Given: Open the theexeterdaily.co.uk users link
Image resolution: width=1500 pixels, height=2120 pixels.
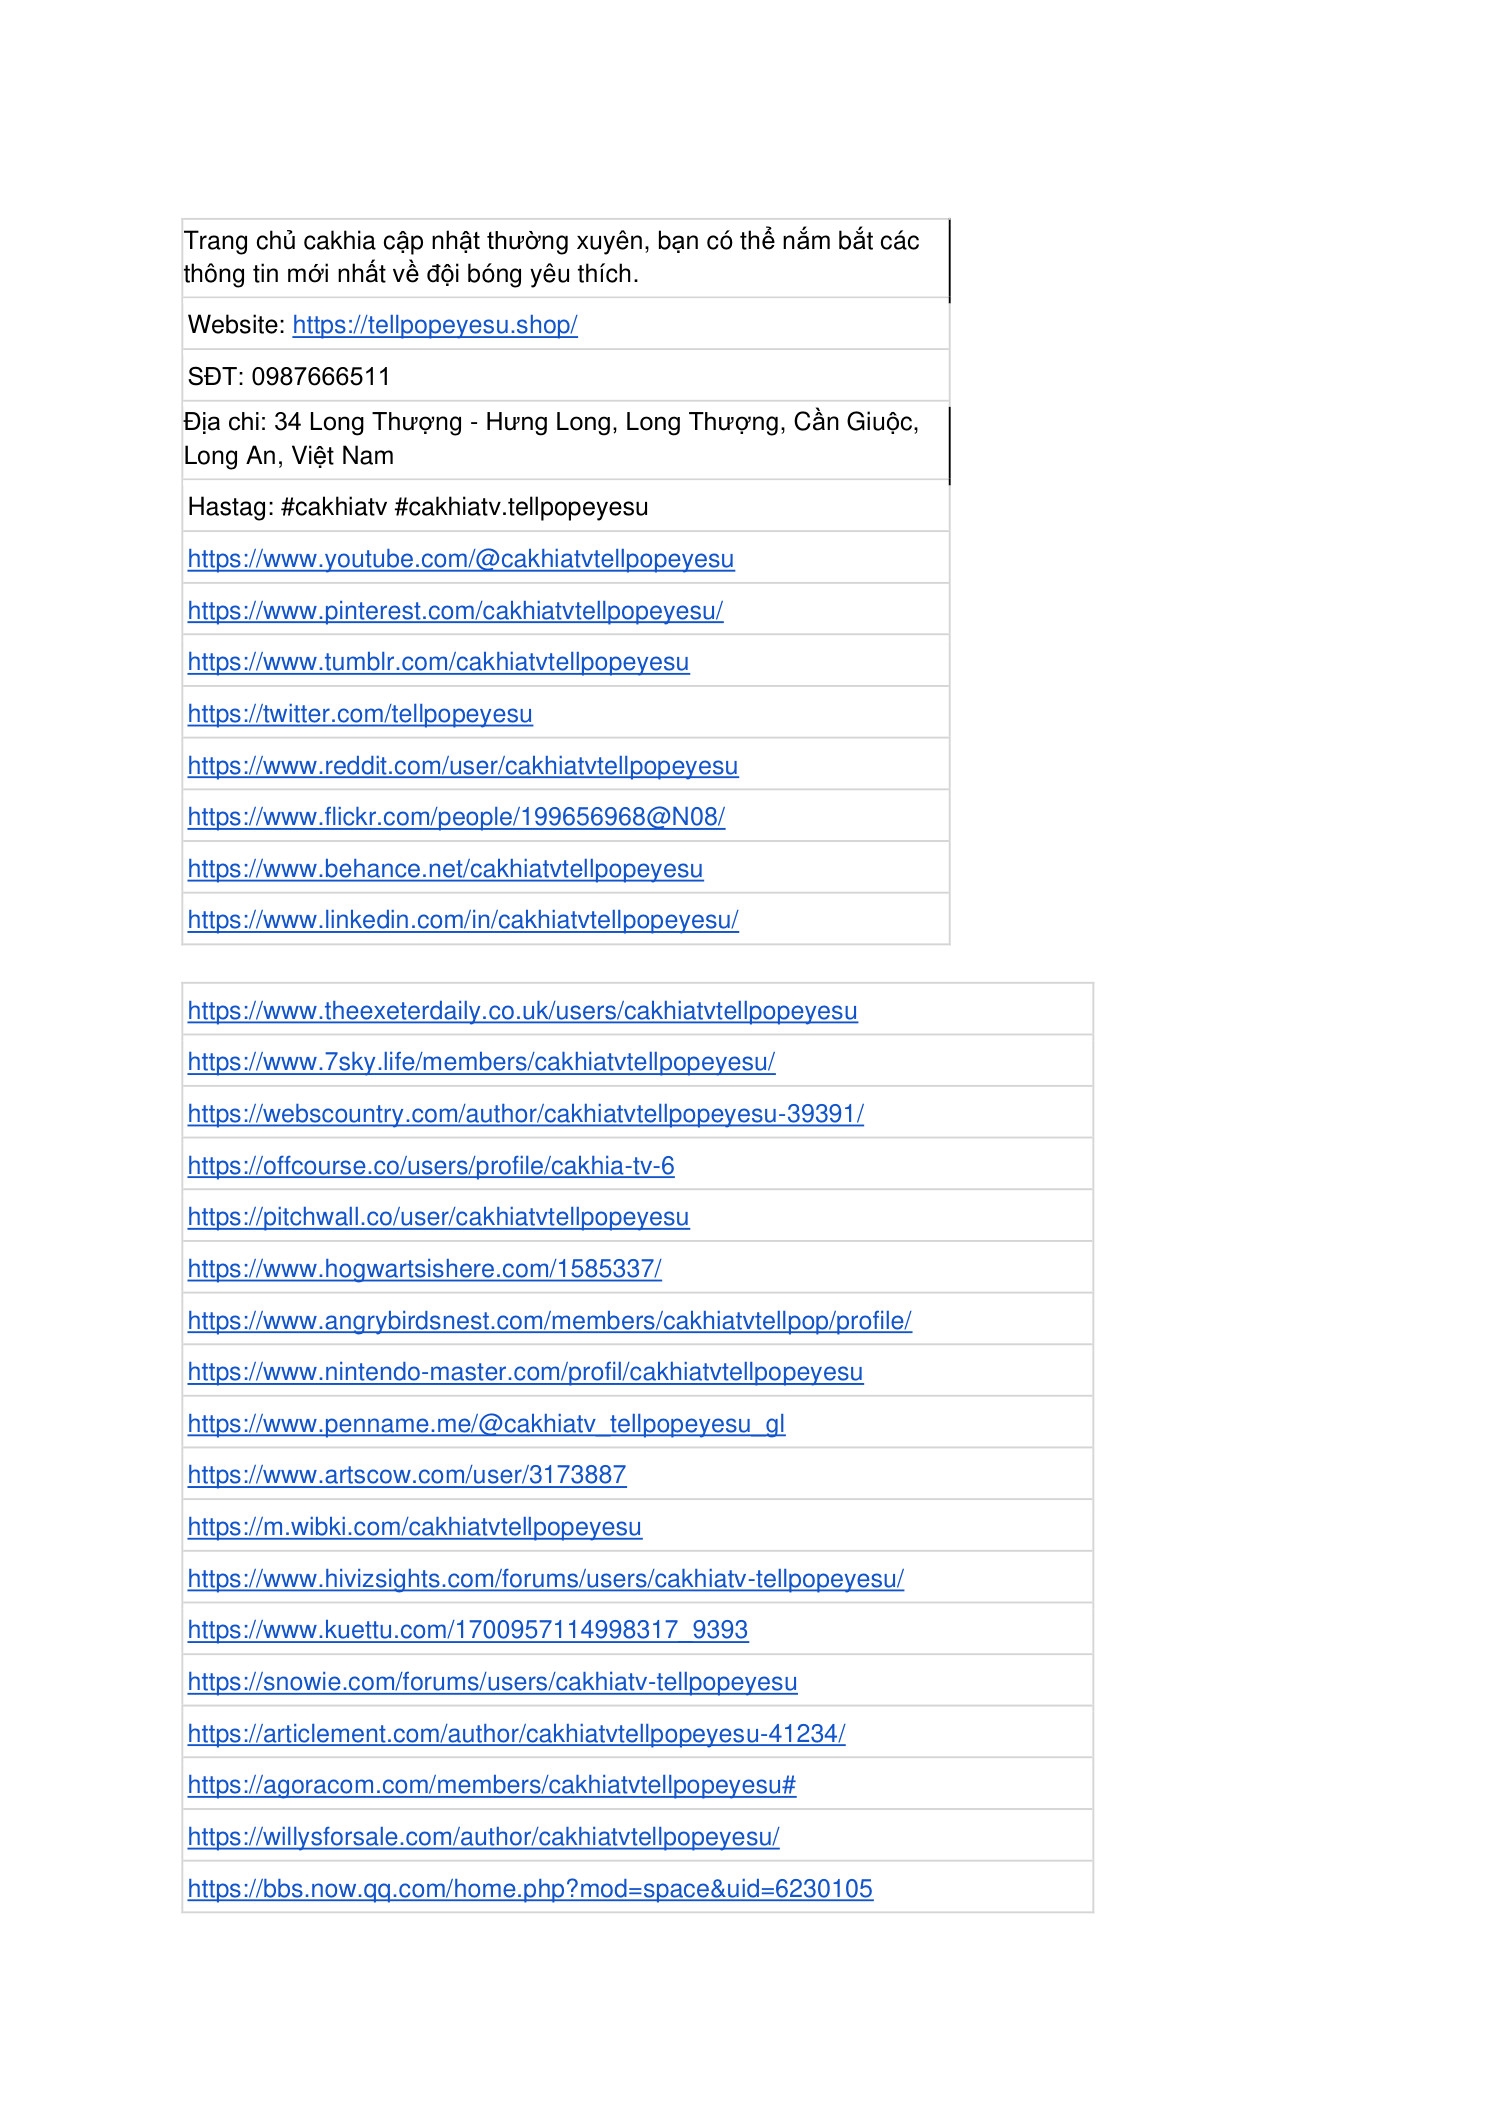Looking at the screenshot, I should pyautogui.click(x=522, y=1011).
